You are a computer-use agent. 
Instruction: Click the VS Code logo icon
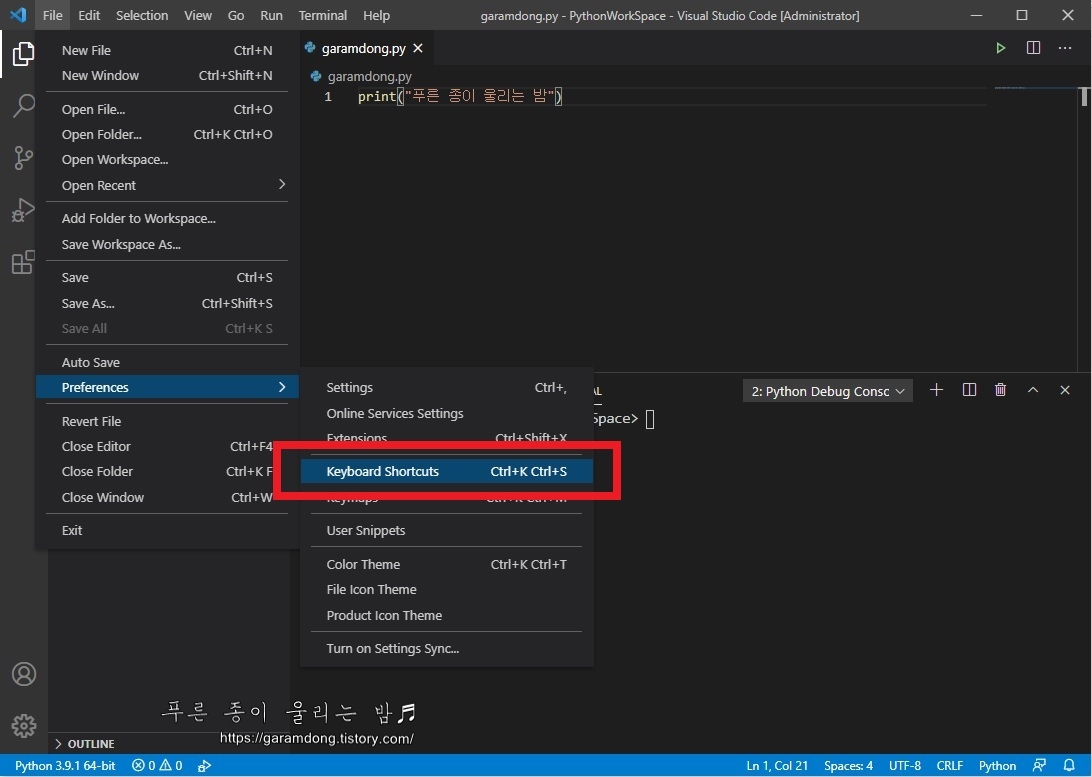click(x=18, y=15)
